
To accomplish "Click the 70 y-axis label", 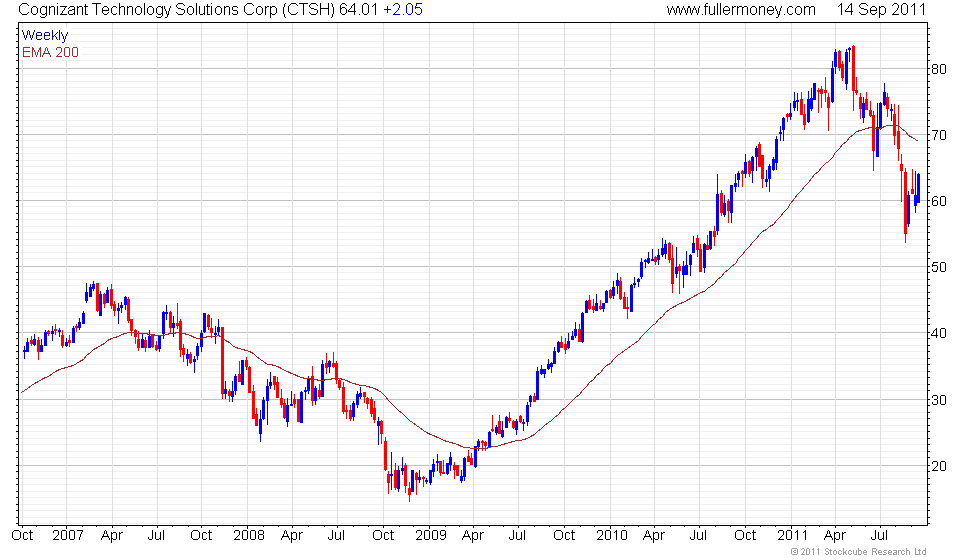I will (x=939, y=135).
